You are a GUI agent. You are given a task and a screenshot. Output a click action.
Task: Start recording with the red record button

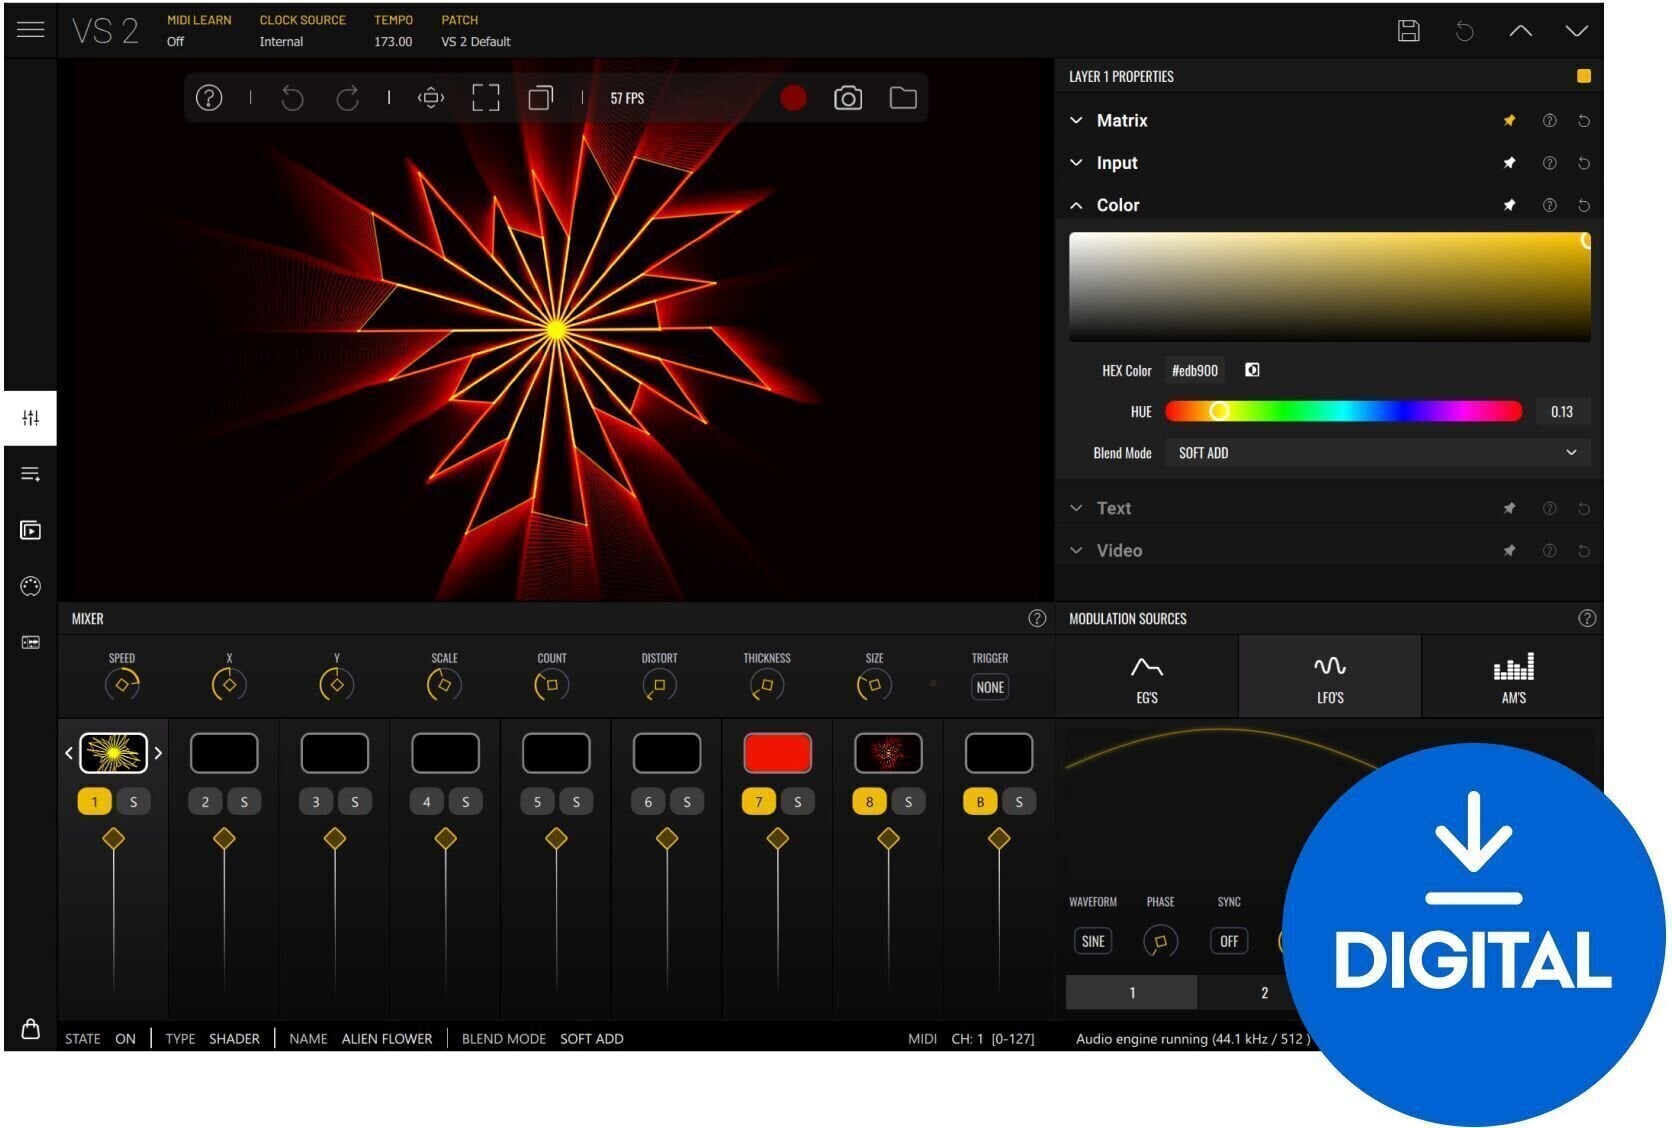(x=794, y=98)
